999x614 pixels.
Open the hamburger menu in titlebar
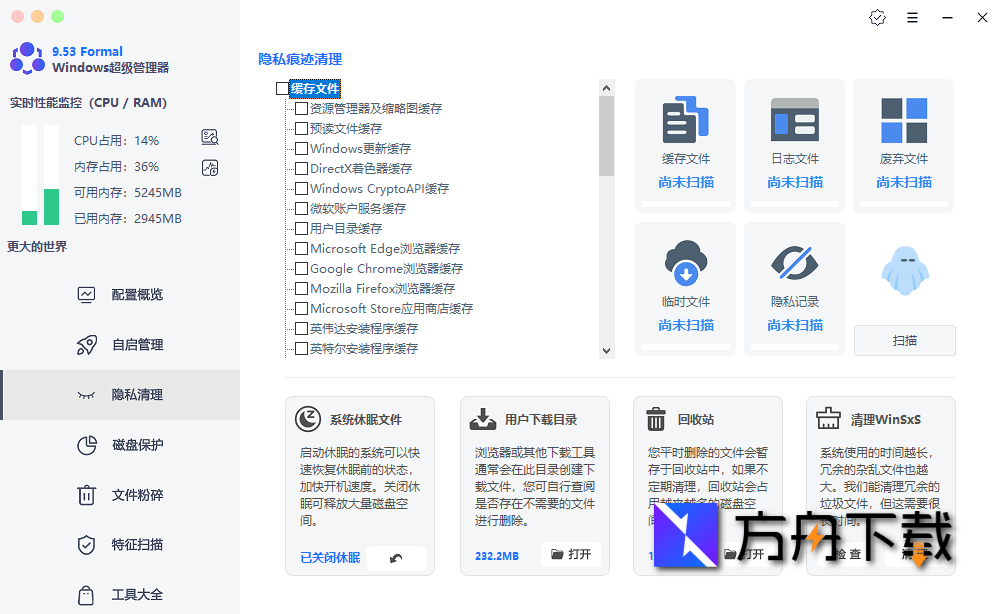pyautogui.click(x=912, y=17)
